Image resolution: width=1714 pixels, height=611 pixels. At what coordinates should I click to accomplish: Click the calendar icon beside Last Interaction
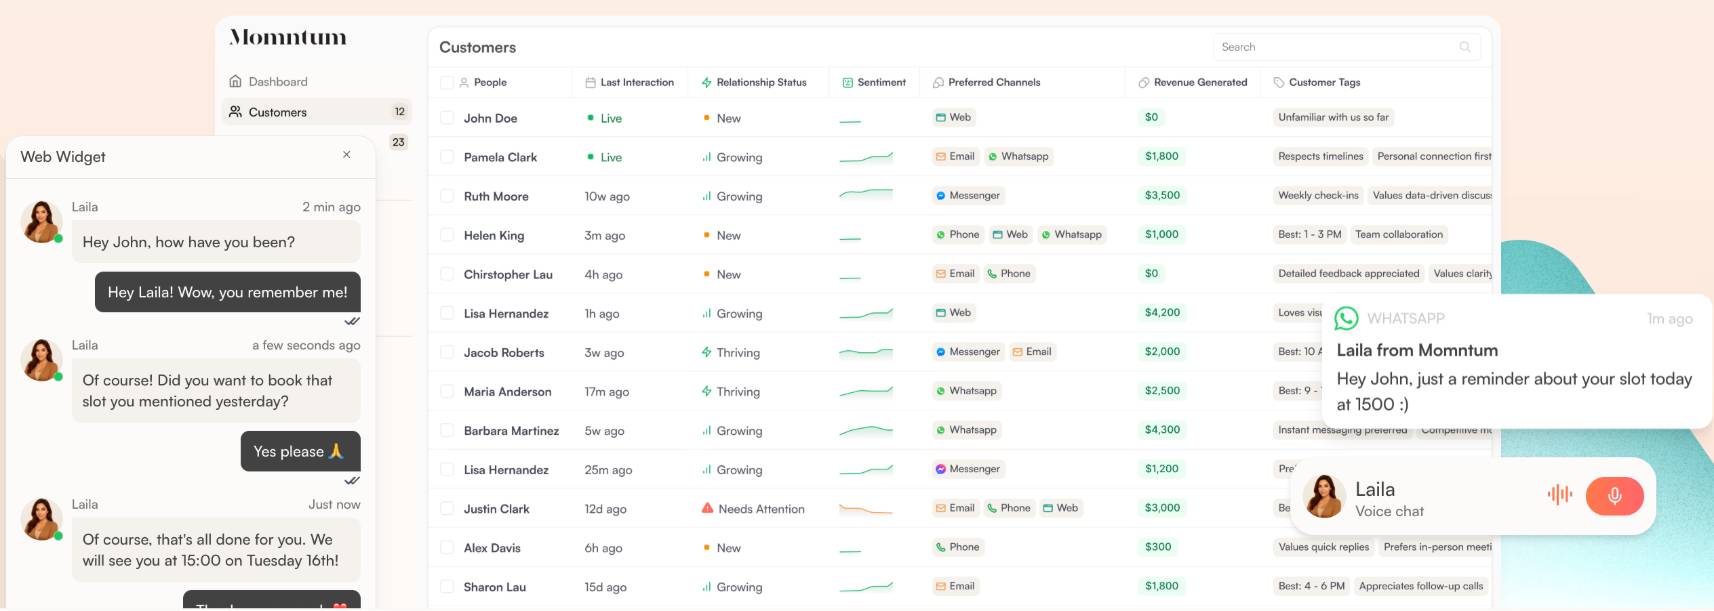click(x=590, y=83)
